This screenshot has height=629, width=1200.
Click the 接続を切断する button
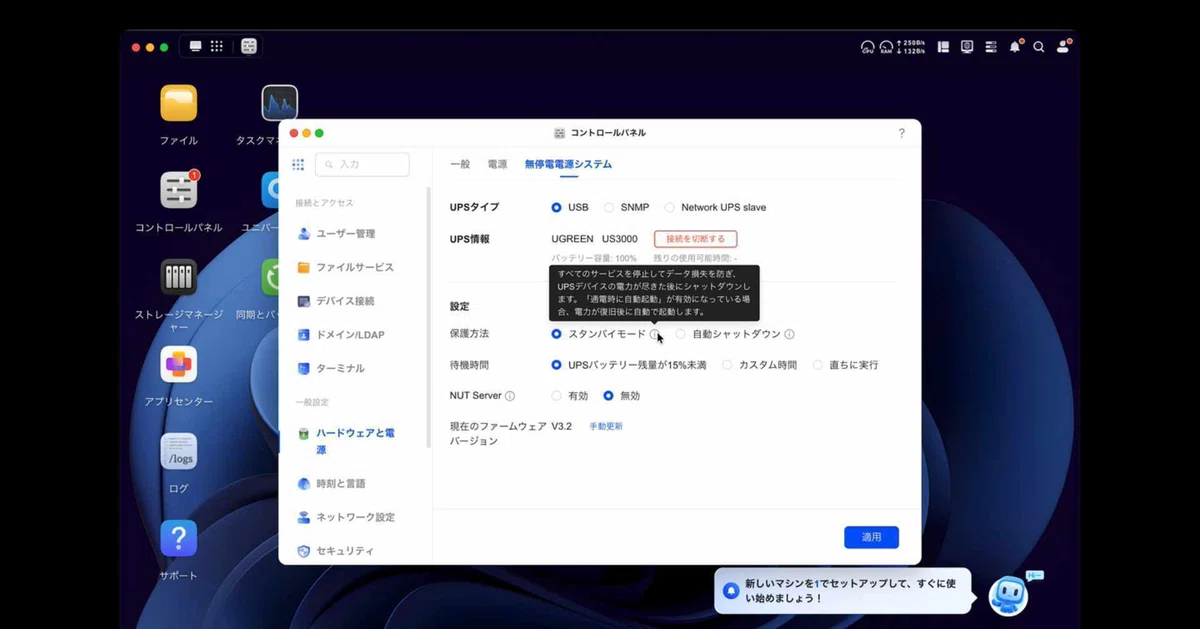(696, 239)
